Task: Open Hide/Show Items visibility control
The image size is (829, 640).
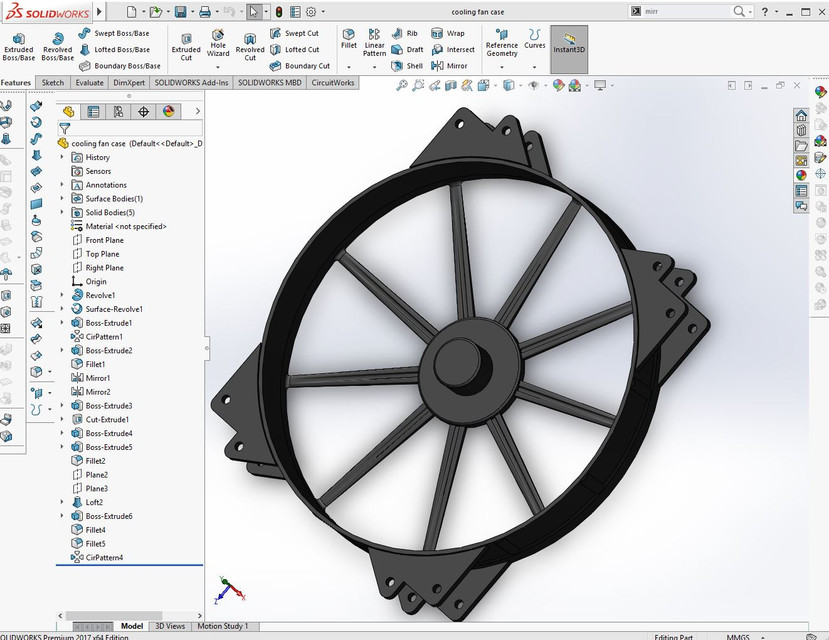Action: 535,86
